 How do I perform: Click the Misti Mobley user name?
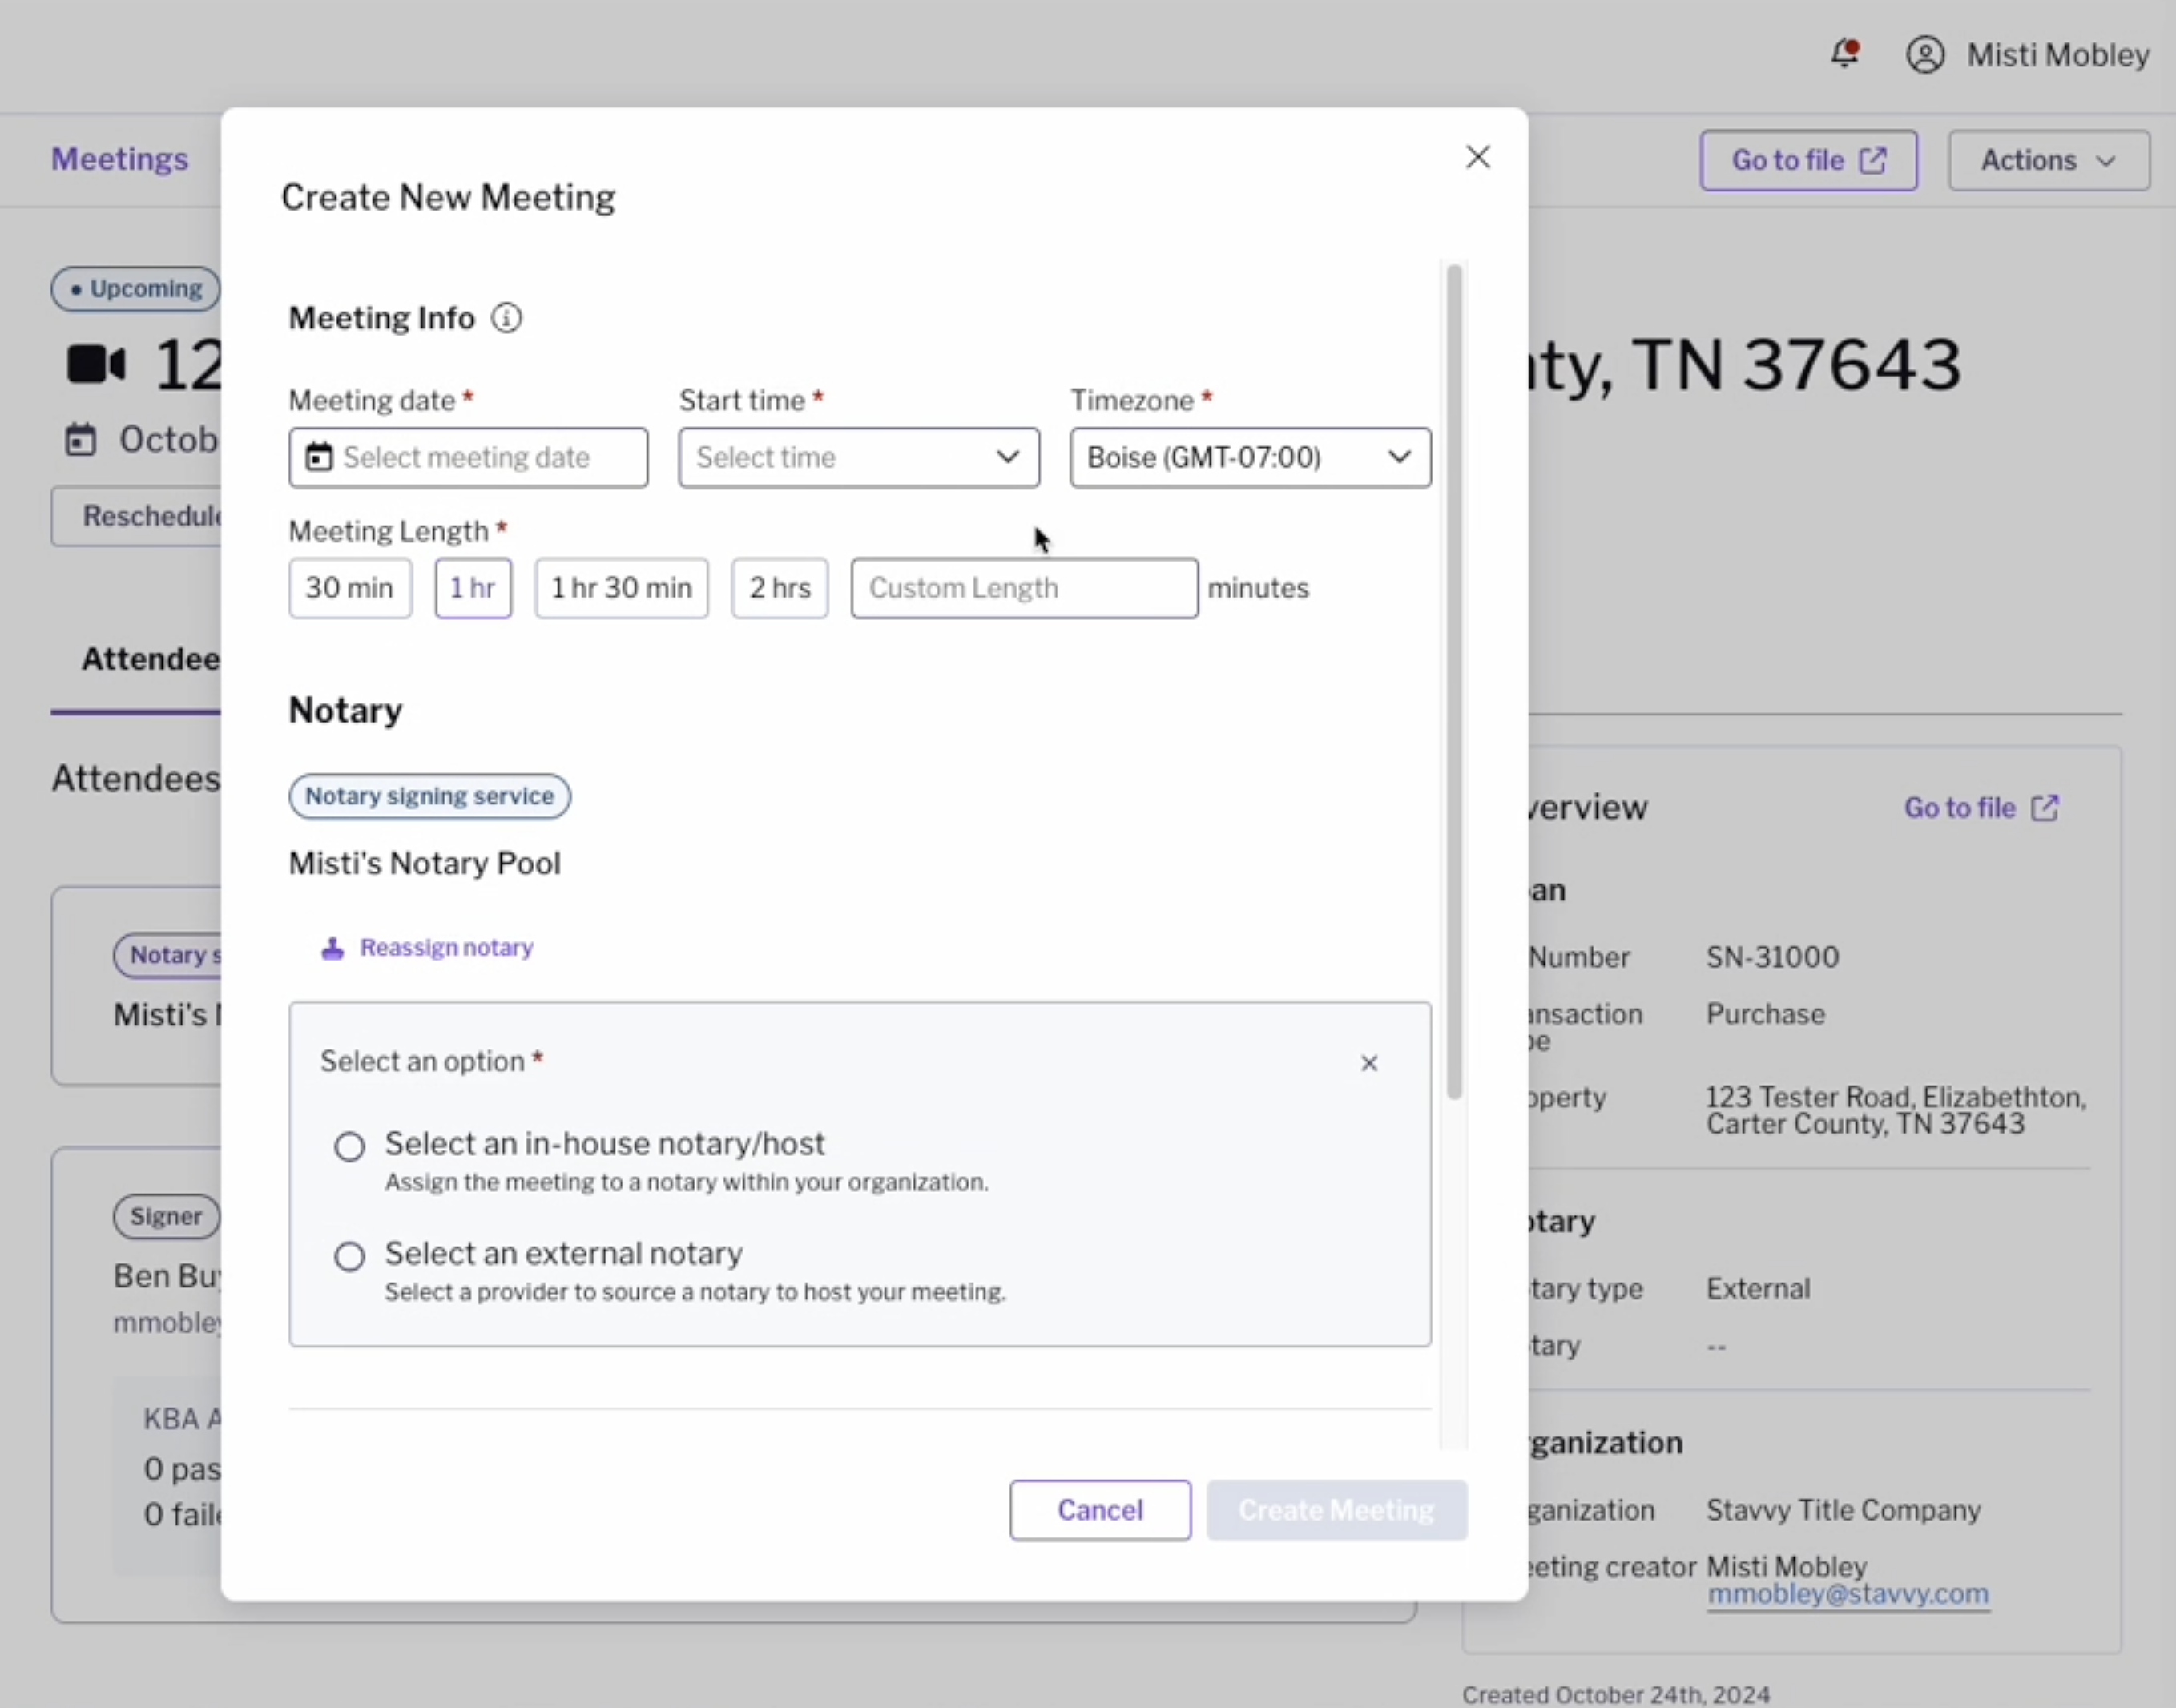(2058, 55)
